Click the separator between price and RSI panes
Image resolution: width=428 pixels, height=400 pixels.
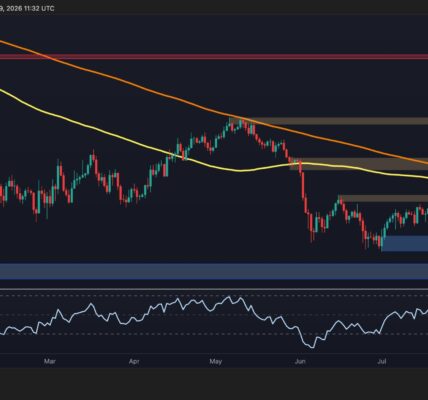coord(214,289)
